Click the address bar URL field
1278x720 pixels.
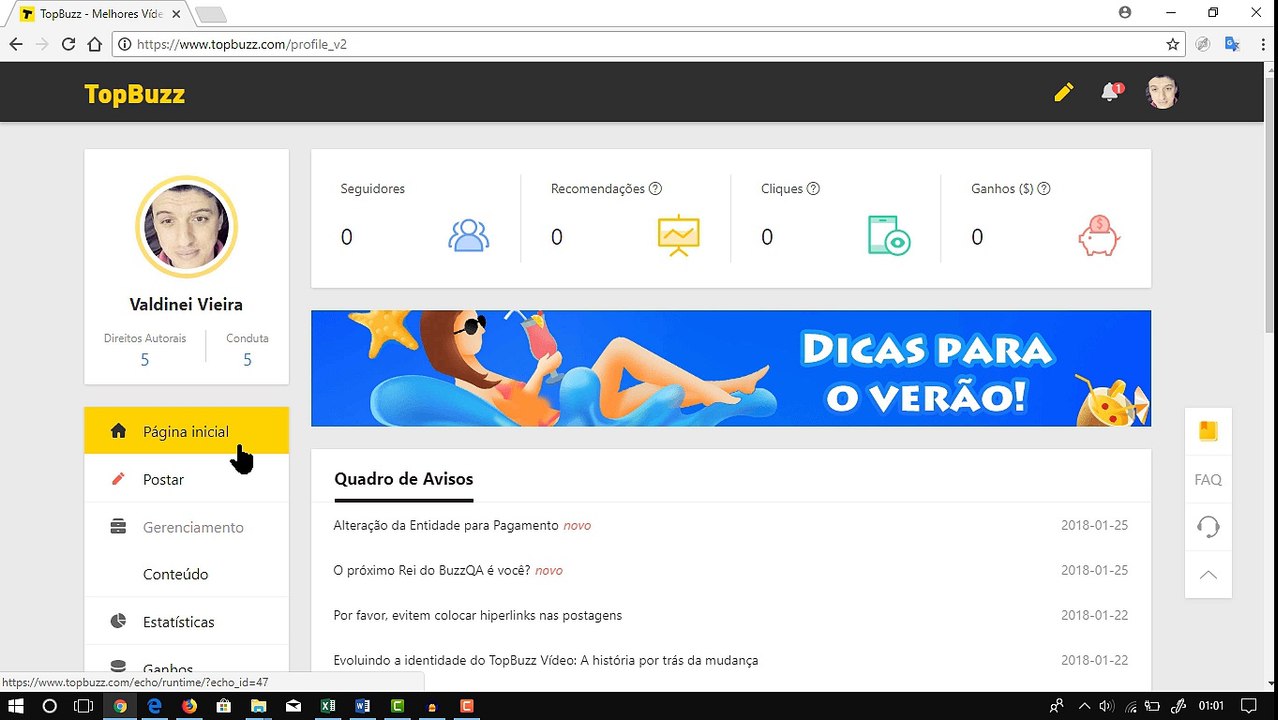click(648, 44)
